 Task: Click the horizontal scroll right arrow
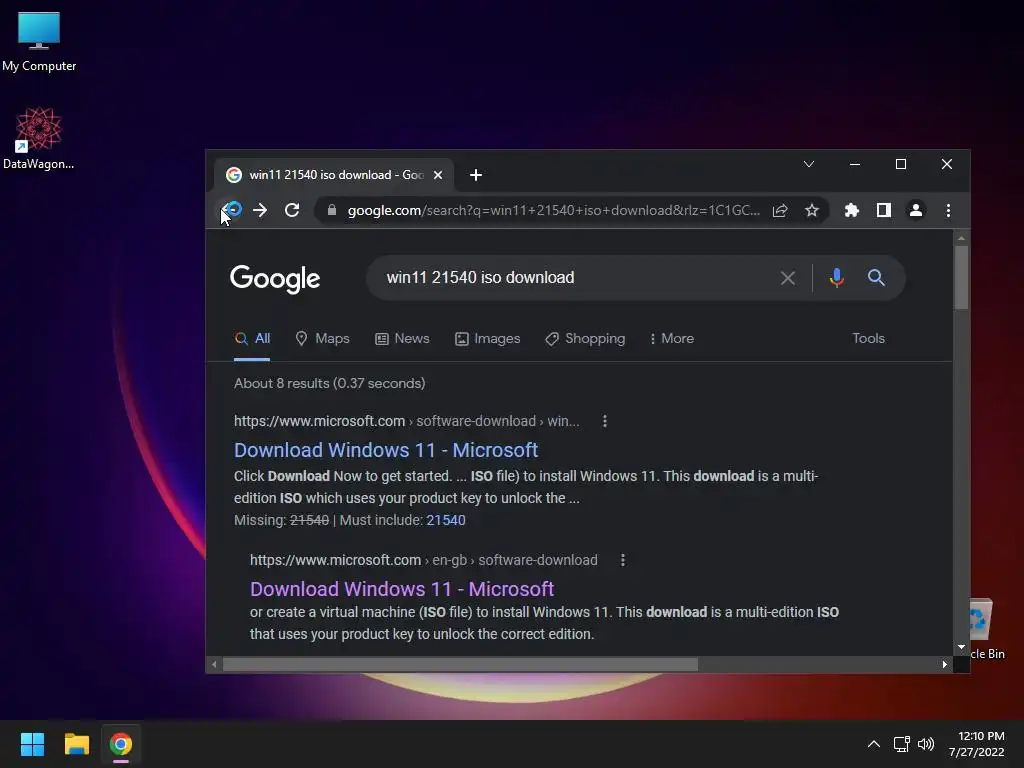(944, 664)
